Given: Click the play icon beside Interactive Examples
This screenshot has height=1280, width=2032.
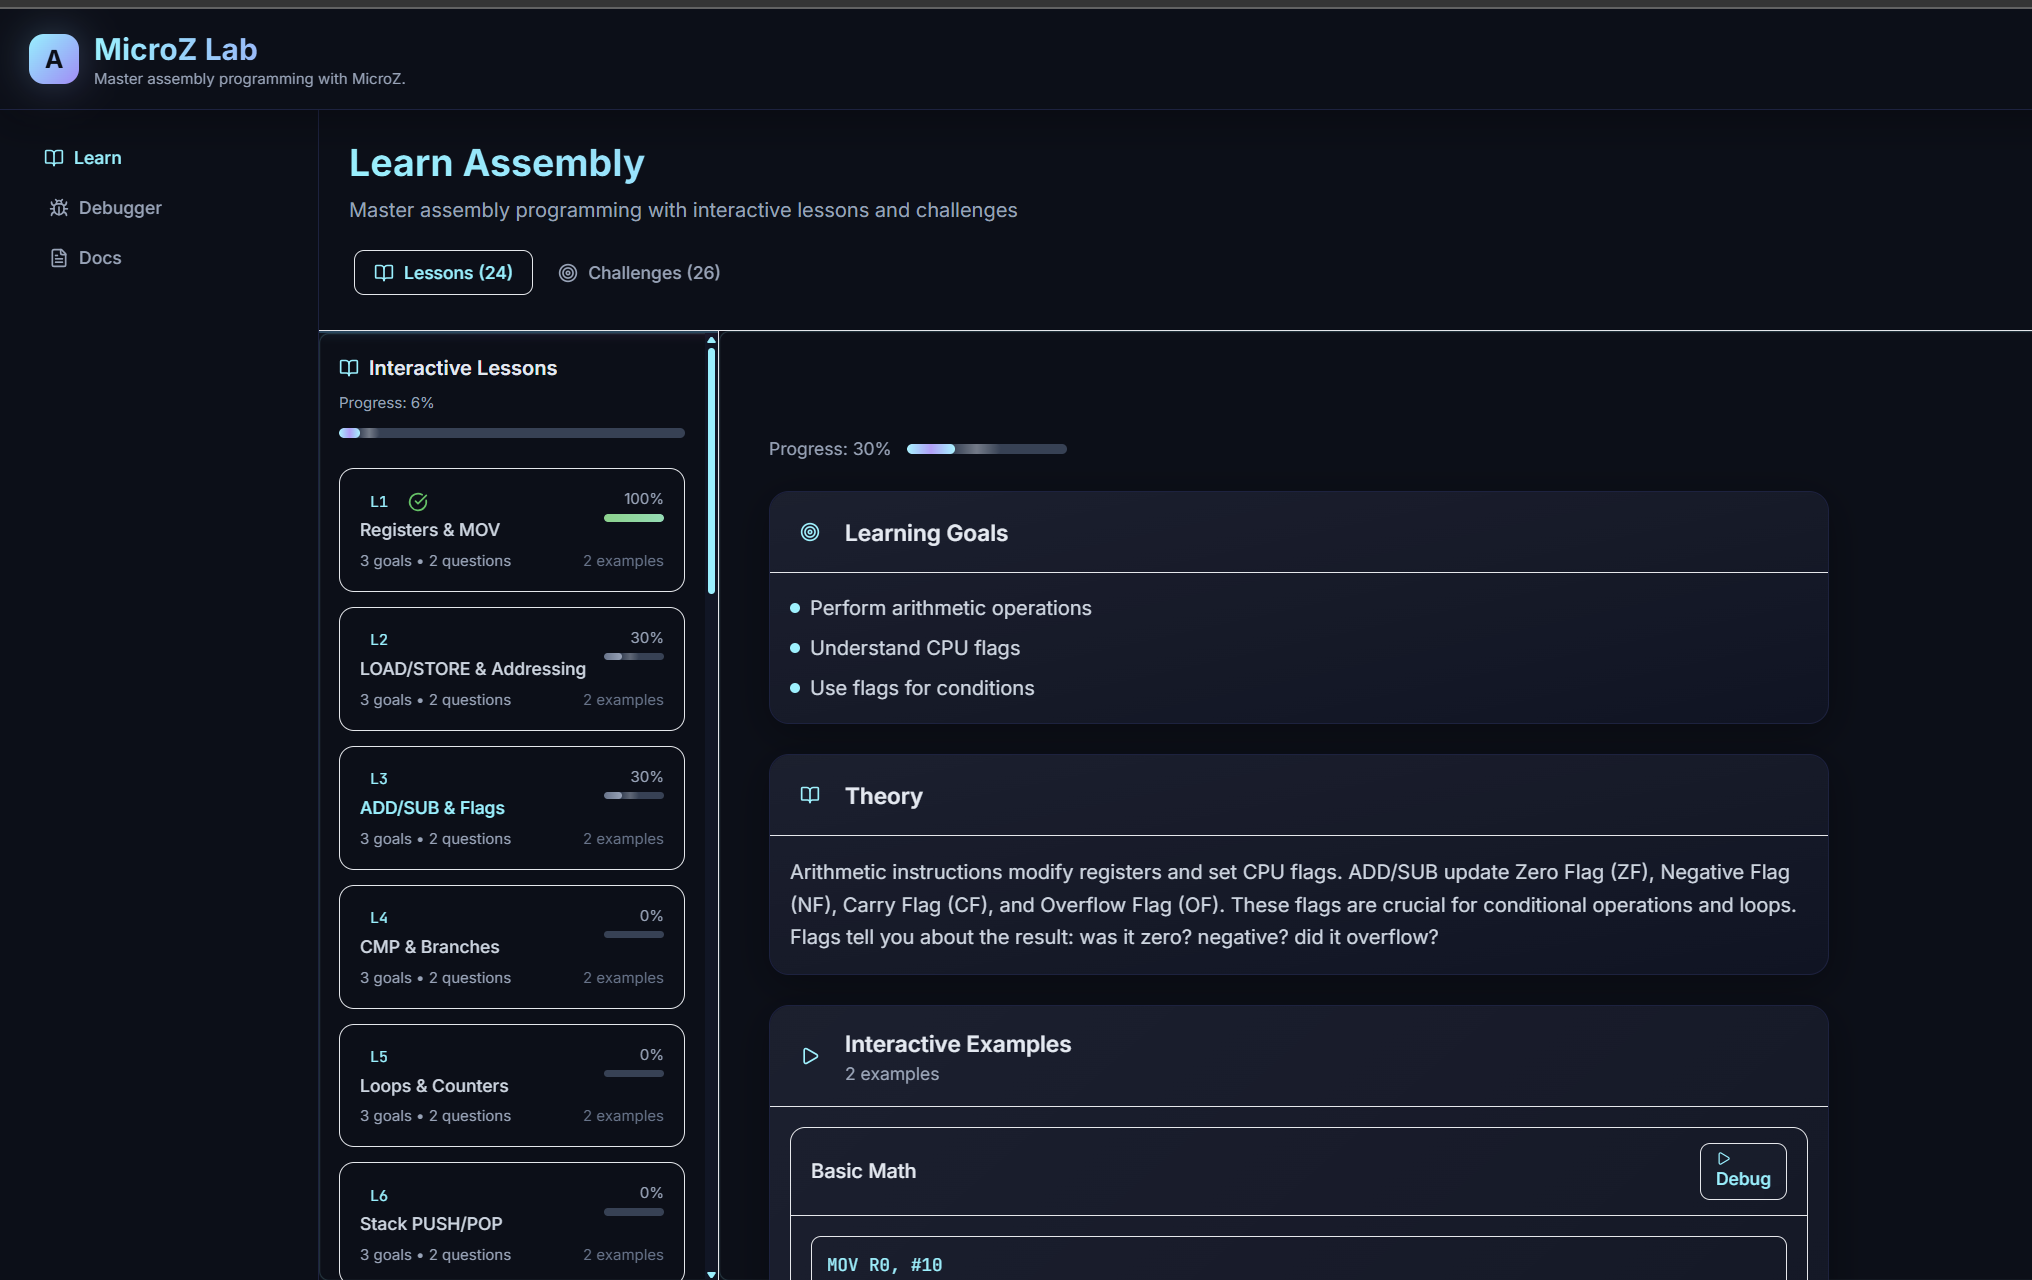Looking at the screenshot, I should pos(810,1056).
